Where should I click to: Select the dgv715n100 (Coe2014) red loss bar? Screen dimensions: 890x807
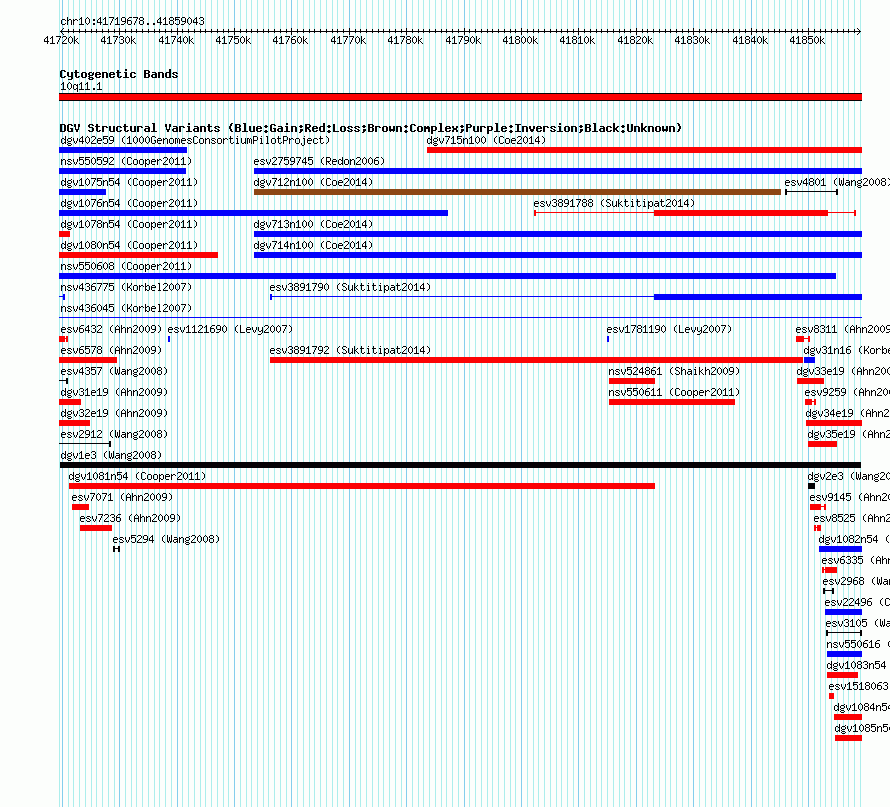644,150
